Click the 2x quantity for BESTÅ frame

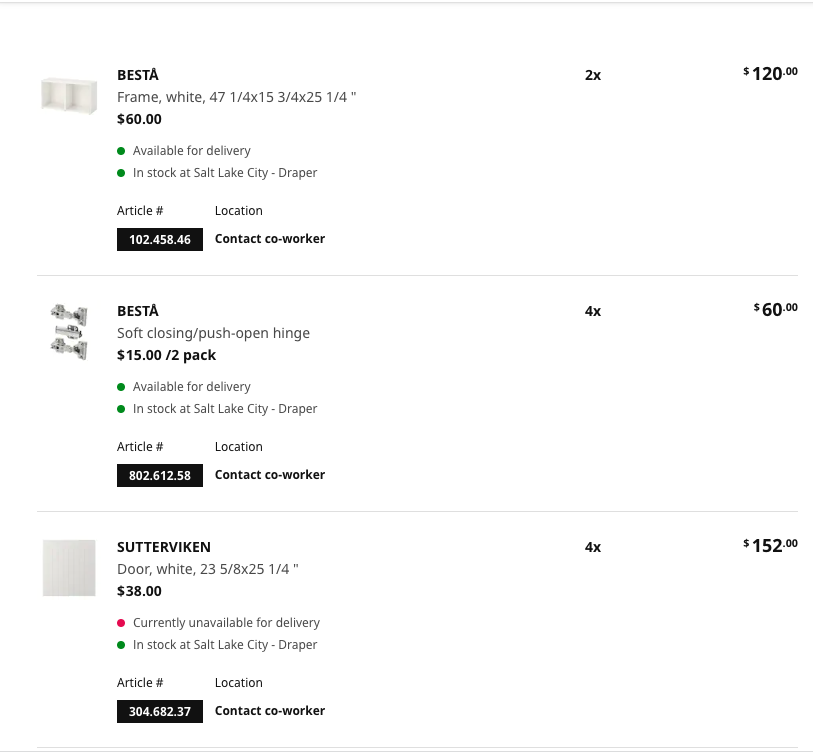click(x=593, y=75)
